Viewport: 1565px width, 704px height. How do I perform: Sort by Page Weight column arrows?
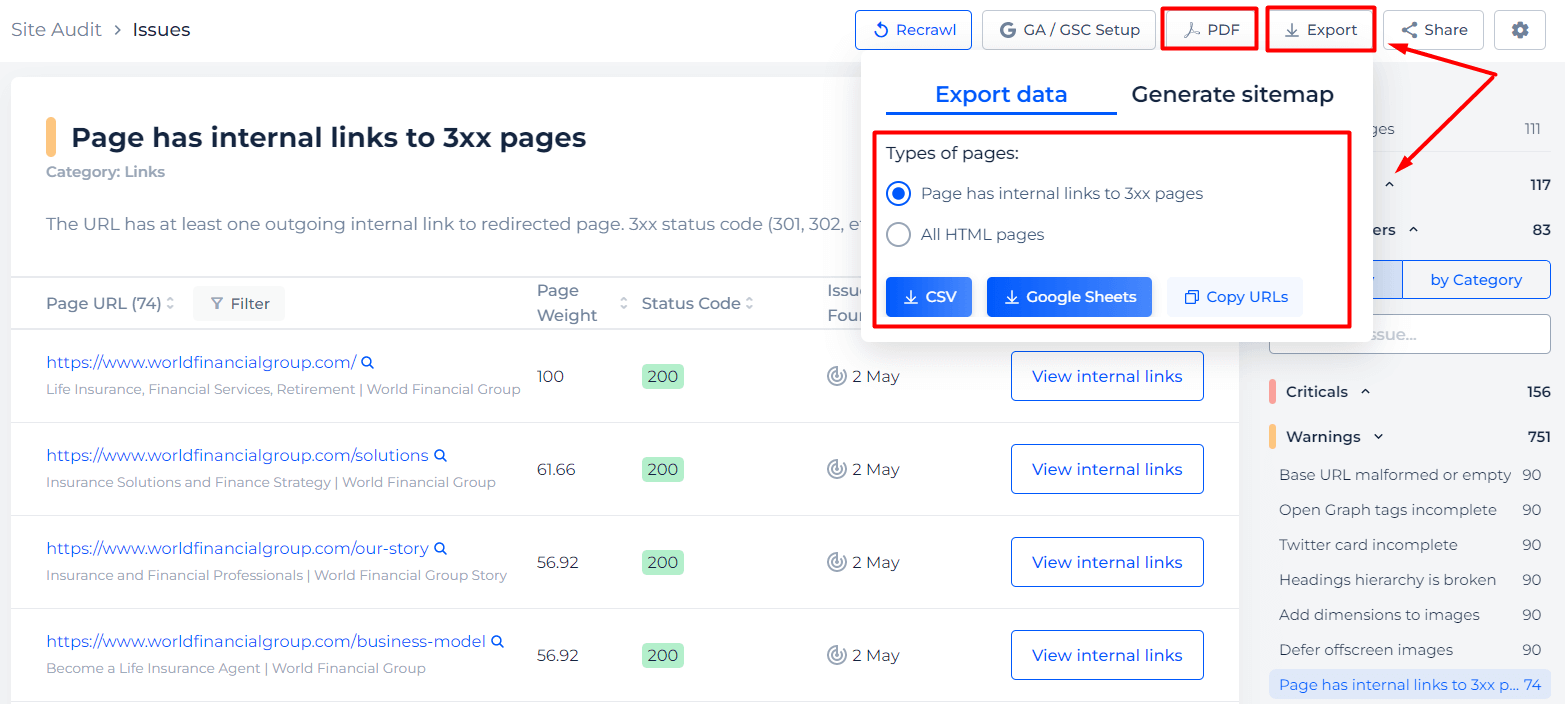pos(624,303)
